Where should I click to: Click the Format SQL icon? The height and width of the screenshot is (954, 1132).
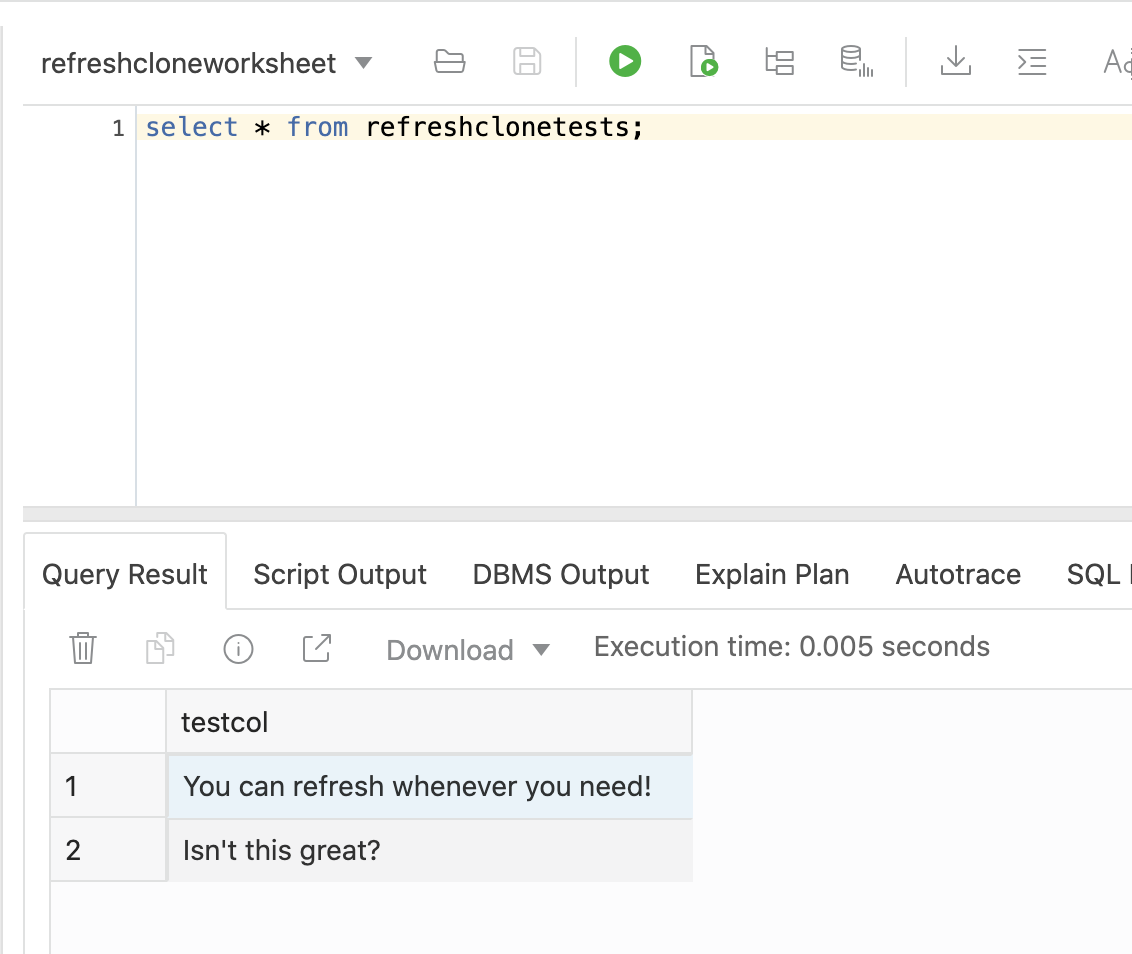[x=1031, y=62]
